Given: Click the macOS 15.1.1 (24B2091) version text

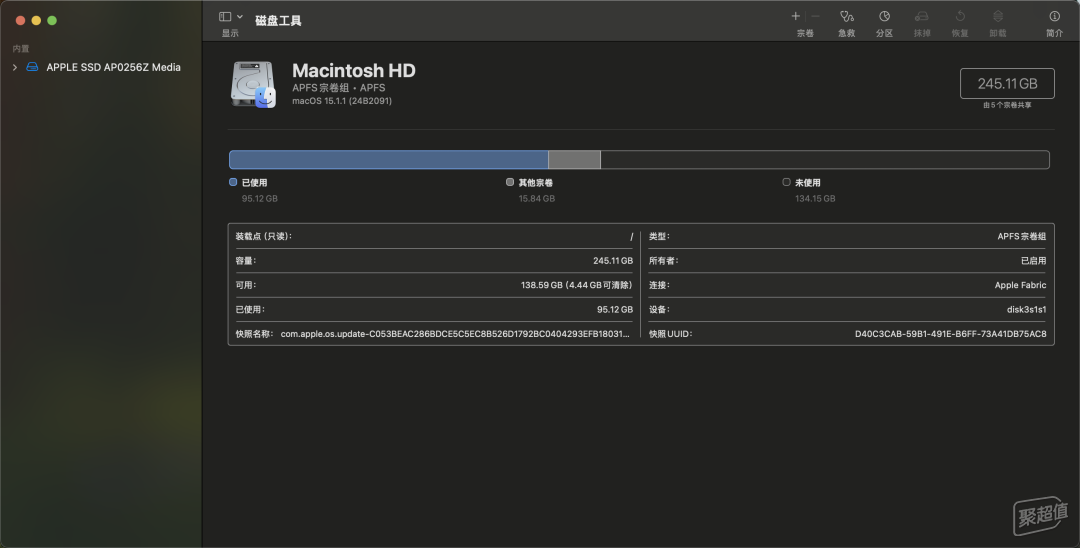Looking at the screenshot, I should pyautogui.click(x=342, y=101).
